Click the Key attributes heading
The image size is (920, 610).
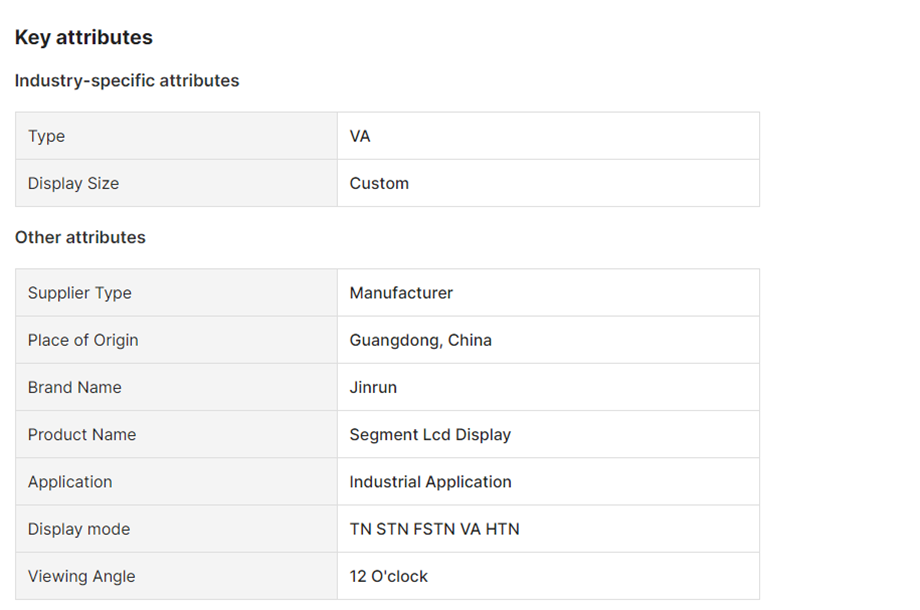83,38
